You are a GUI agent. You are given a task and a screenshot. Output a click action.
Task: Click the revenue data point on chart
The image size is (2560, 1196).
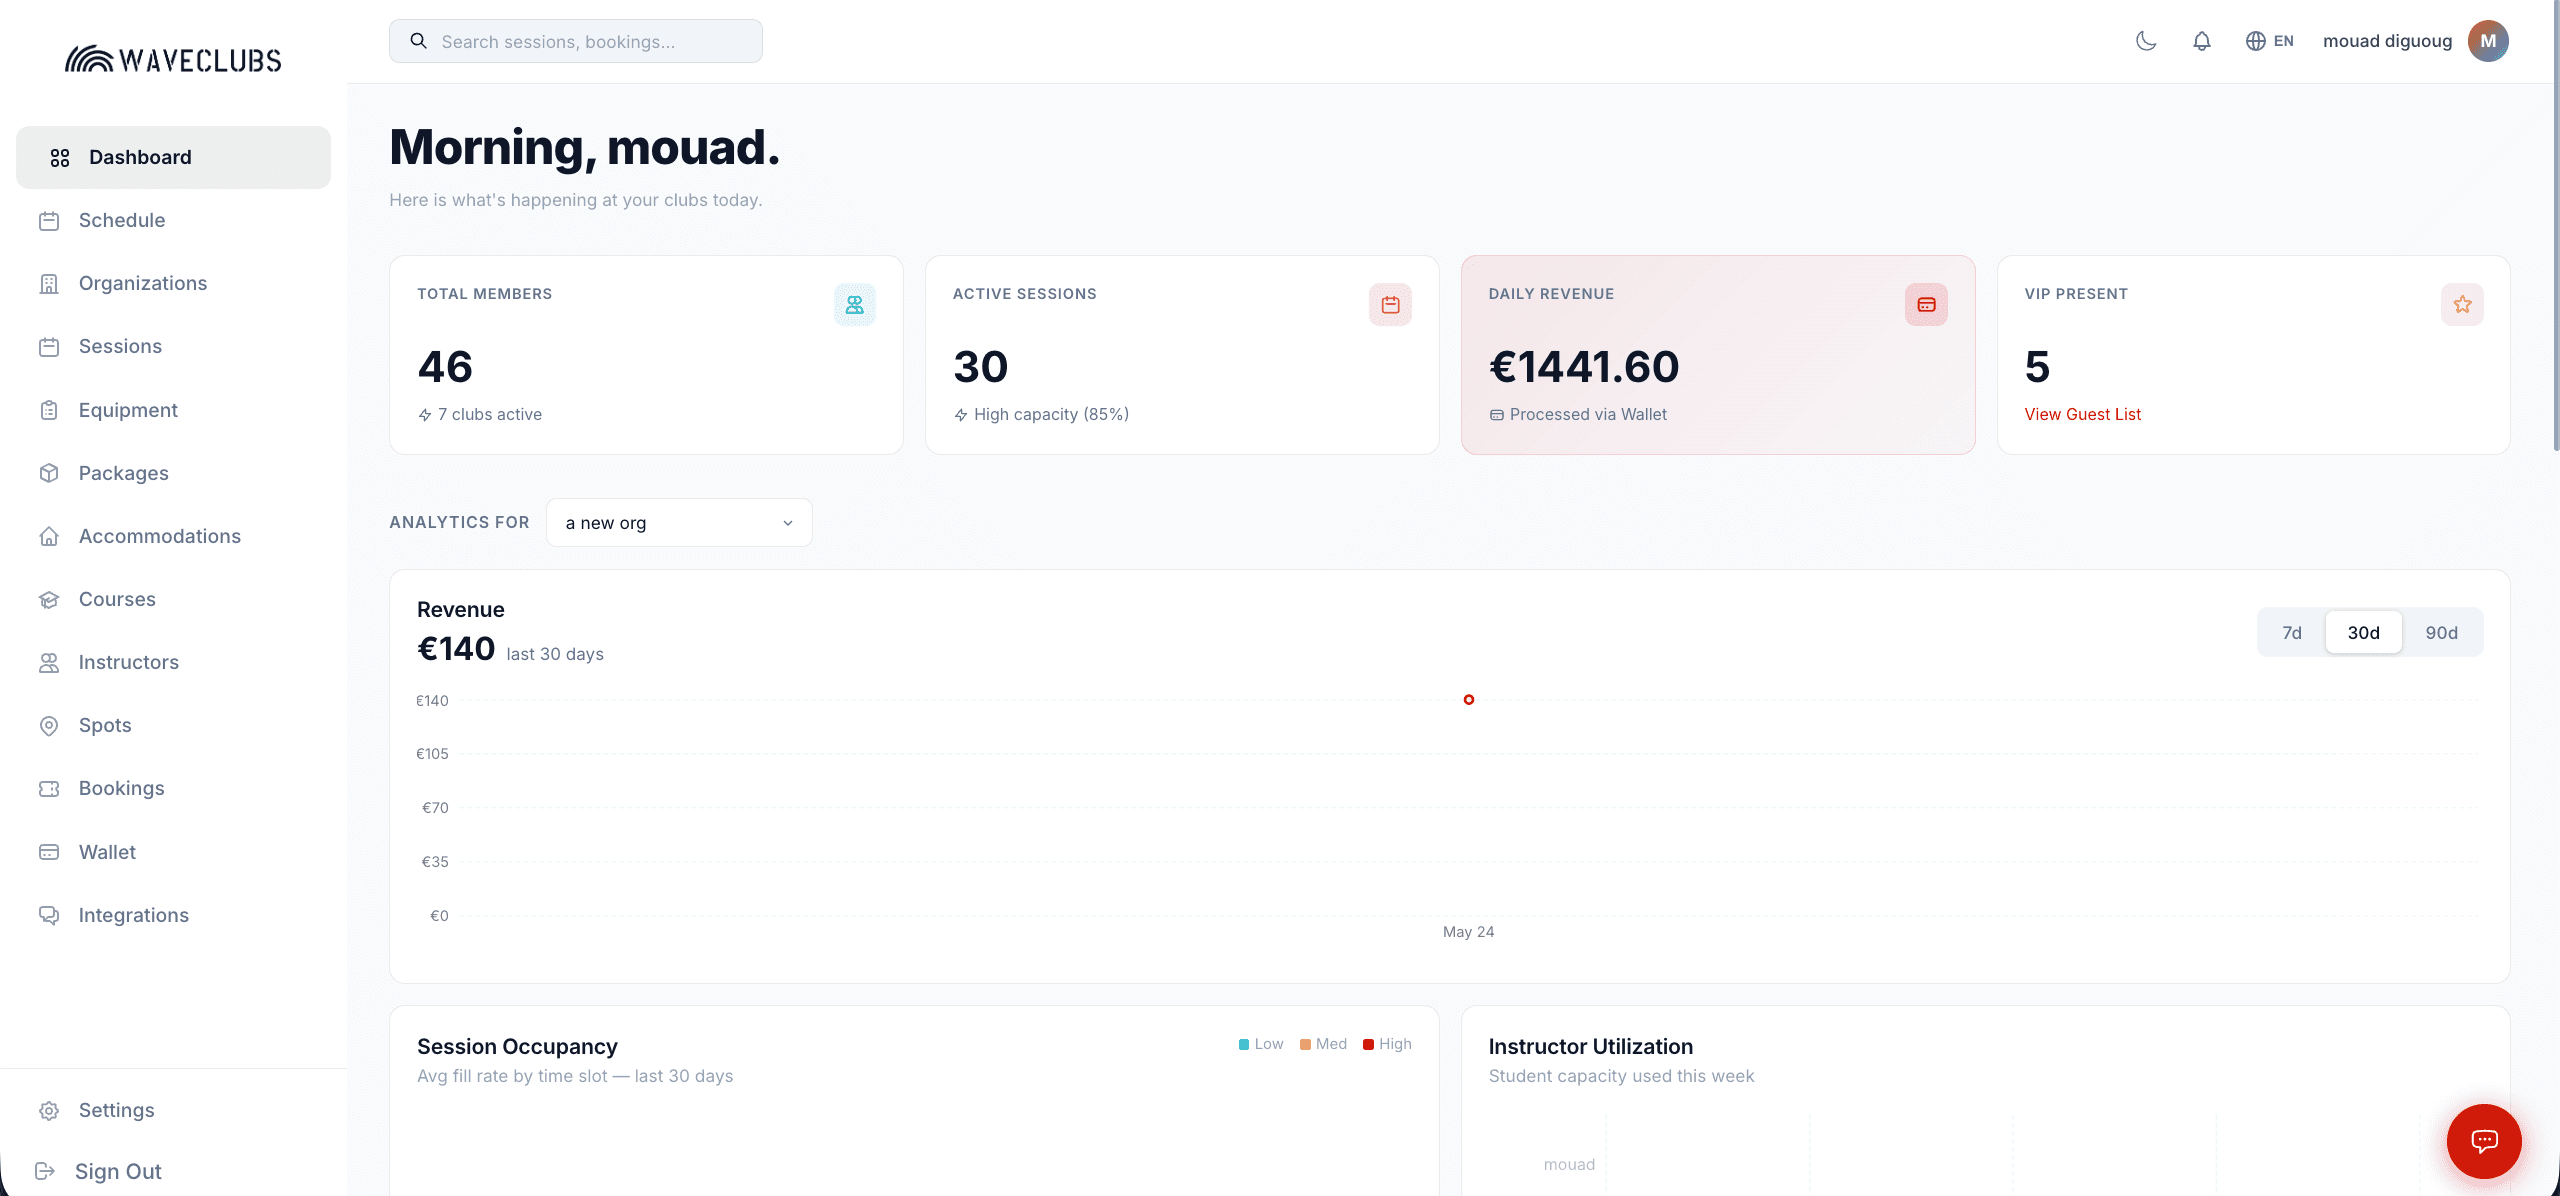tap(1469, 700)
